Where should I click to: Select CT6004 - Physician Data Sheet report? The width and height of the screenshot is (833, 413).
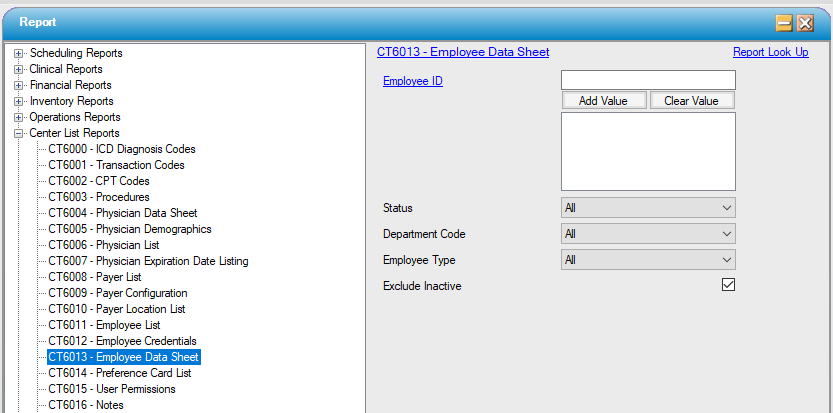122,213
